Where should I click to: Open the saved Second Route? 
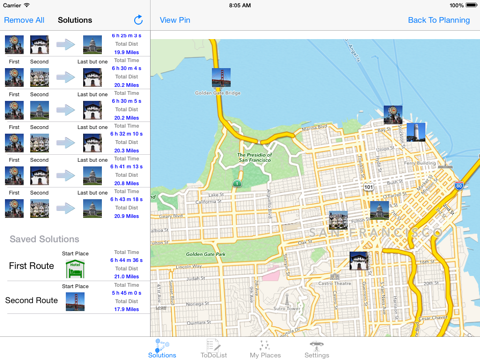[75, 298]
